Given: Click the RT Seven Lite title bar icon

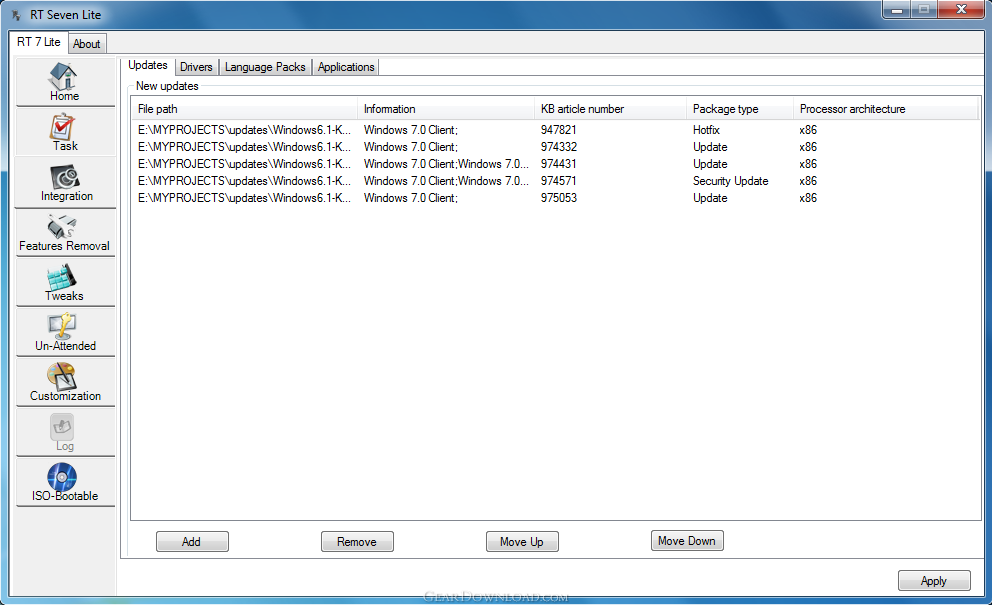Looking at the screenshot, I should 16,15.
